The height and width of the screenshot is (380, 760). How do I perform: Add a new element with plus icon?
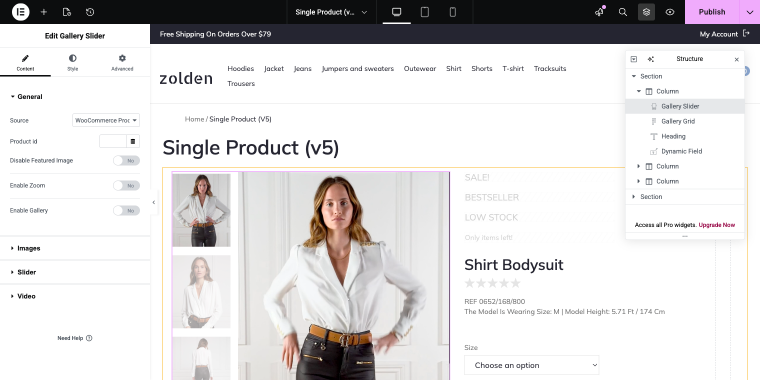[44, 12]
